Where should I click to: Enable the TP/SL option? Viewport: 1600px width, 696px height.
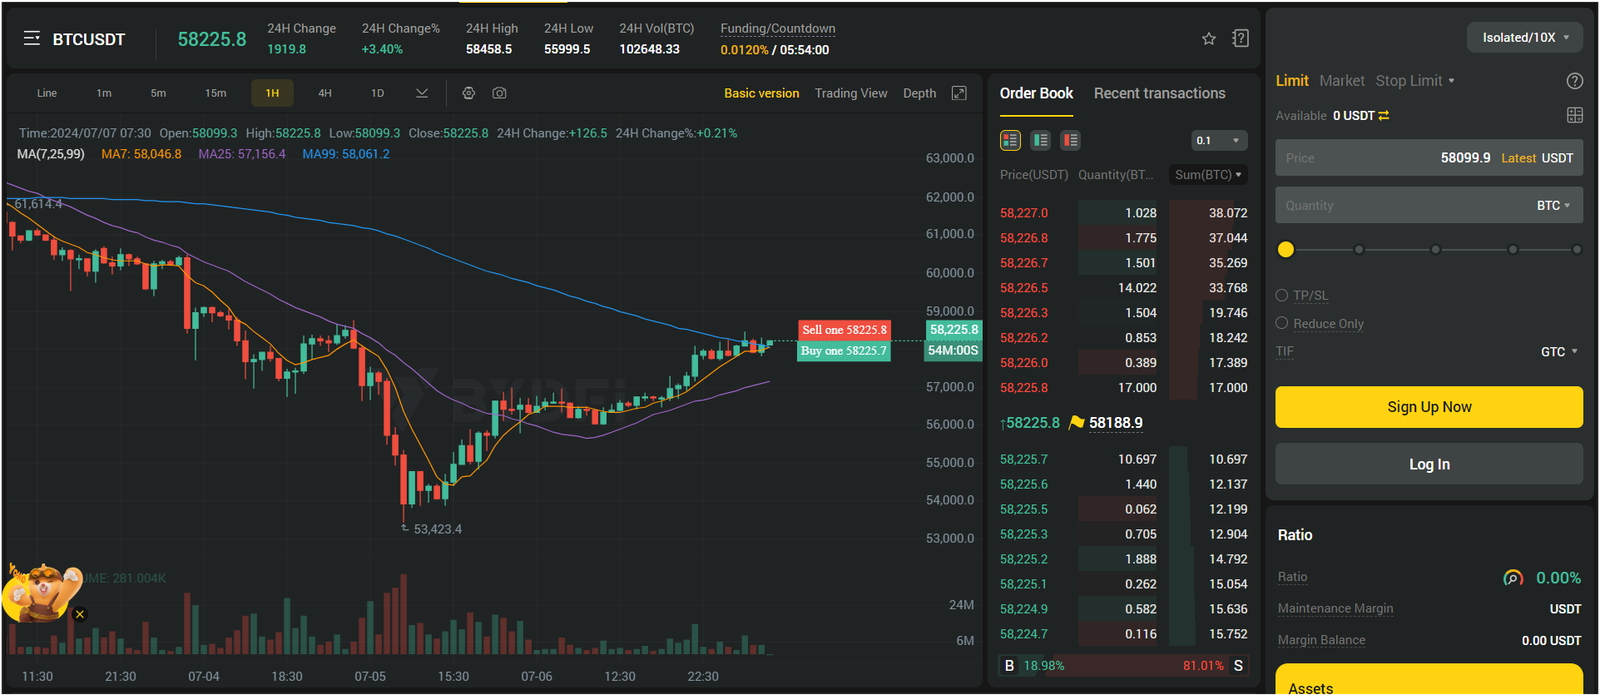pos(1282,295)
